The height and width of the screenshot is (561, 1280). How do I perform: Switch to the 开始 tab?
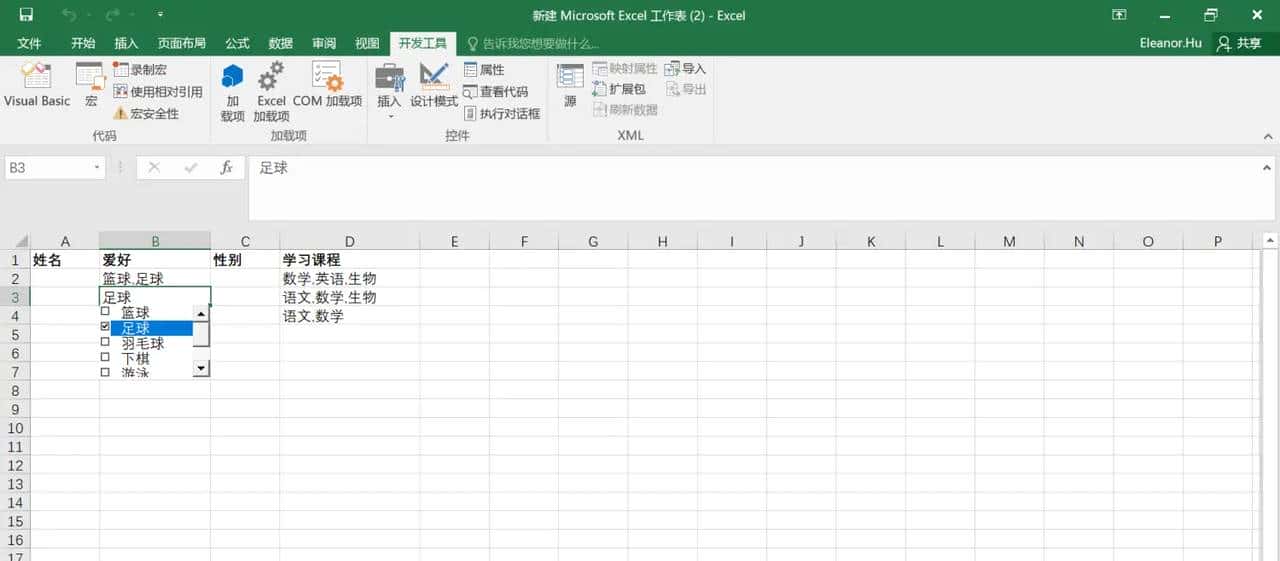[x=83, y=43]
